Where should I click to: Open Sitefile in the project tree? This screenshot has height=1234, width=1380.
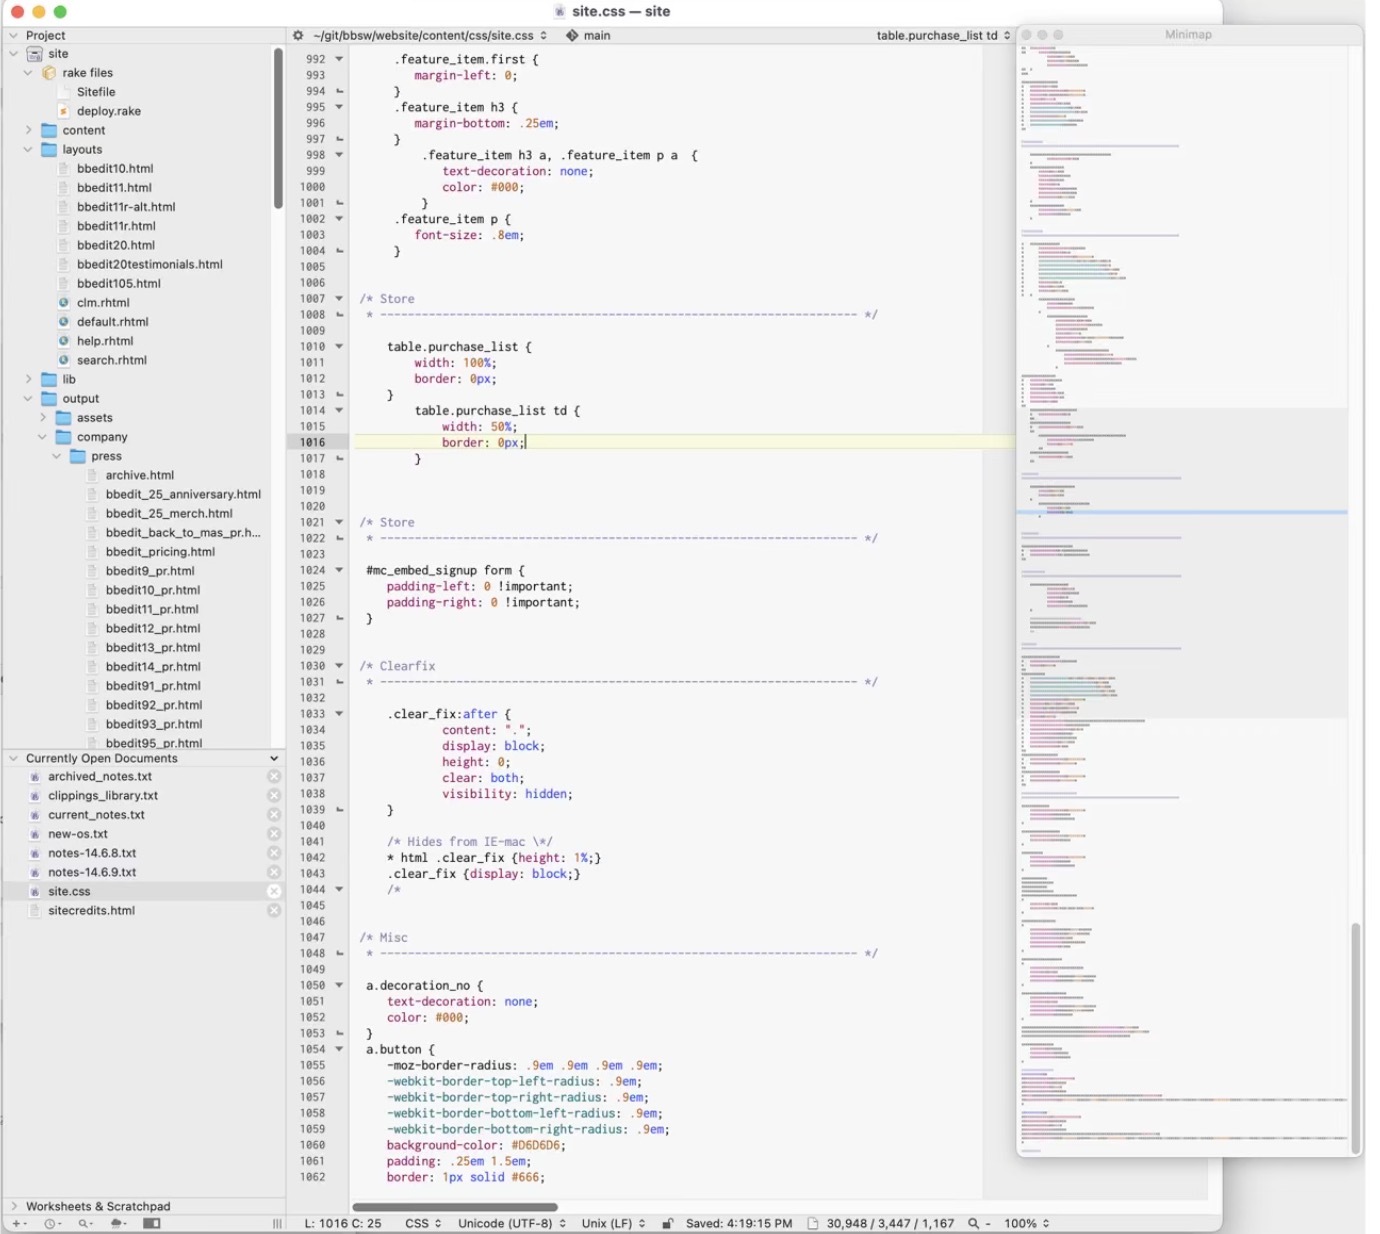96,92
